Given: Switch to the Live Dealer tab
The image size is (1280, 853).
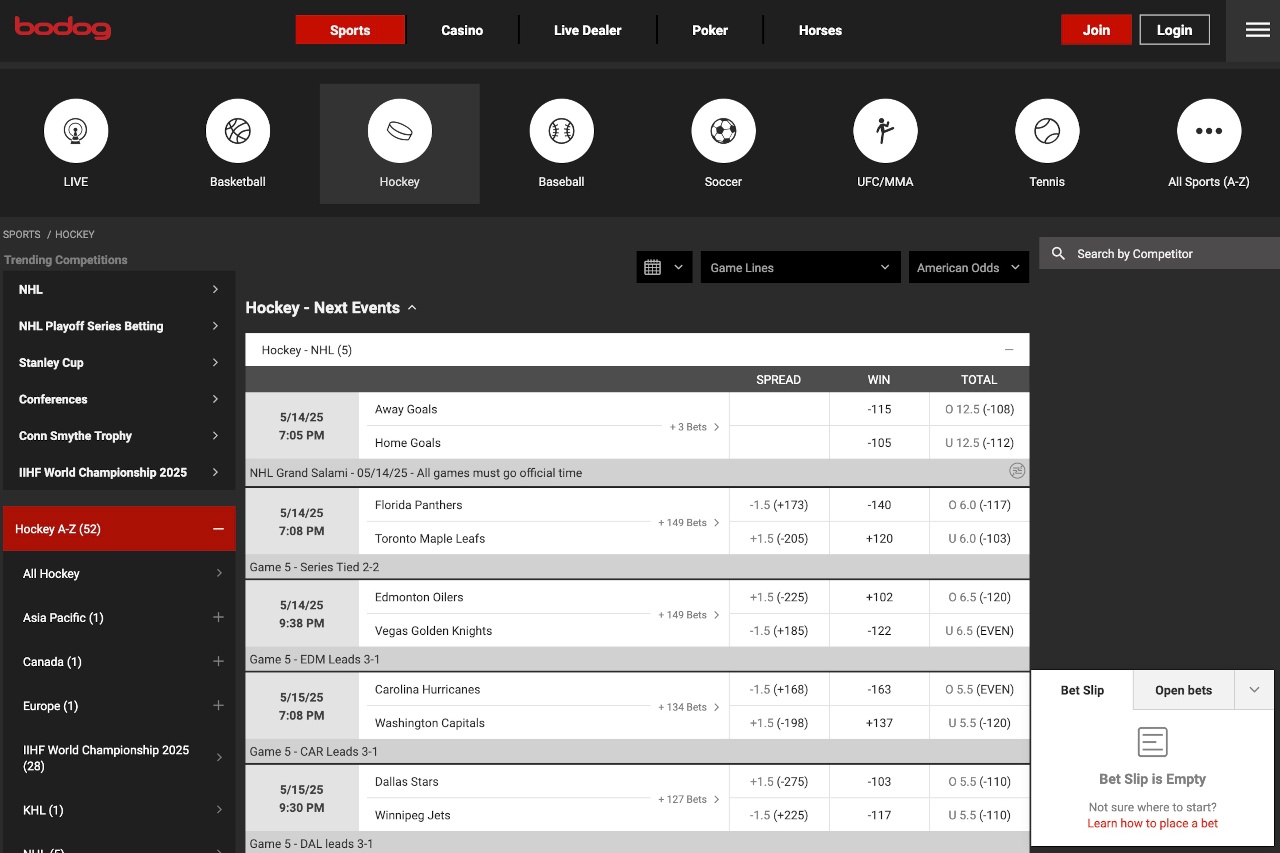Looking at the screenshot, I should (588, 30).
